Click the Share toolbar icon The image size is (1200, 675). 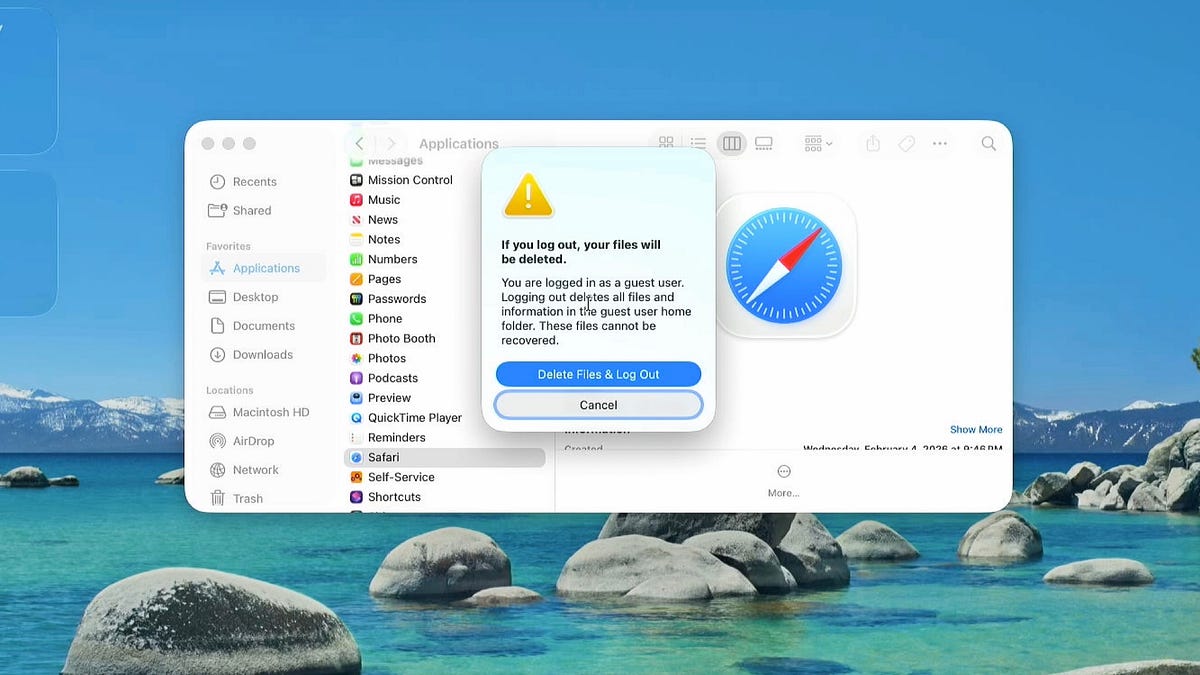click(873, 144)
